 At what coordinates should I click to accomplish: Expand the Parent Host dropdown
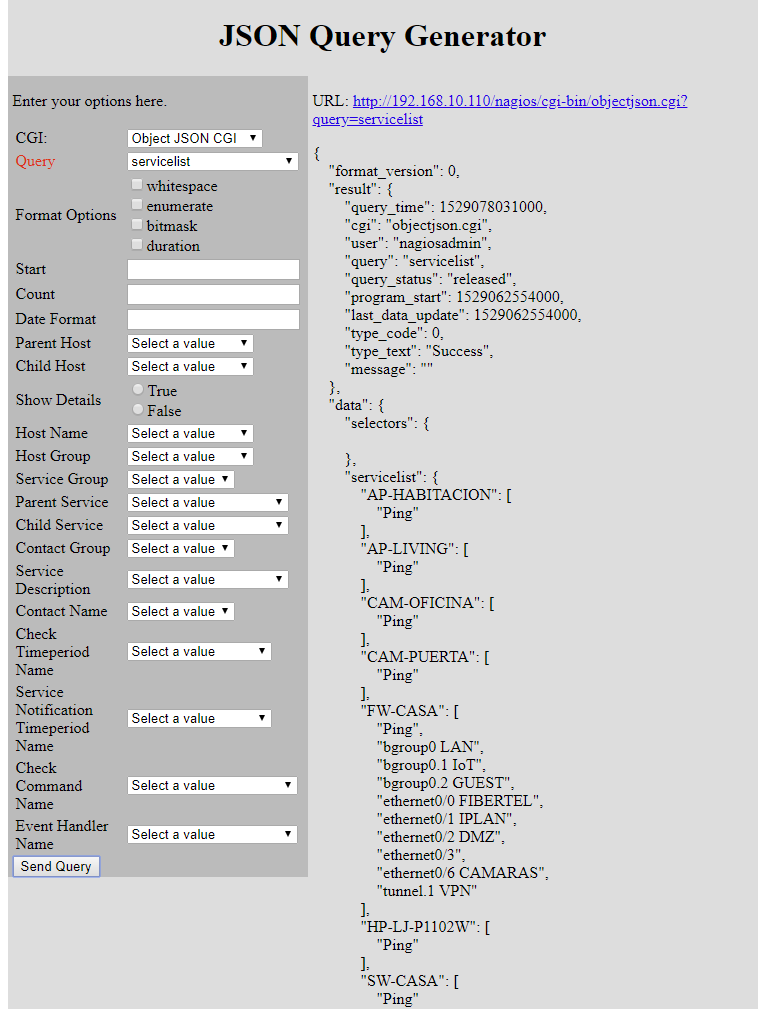click(190, 344)
